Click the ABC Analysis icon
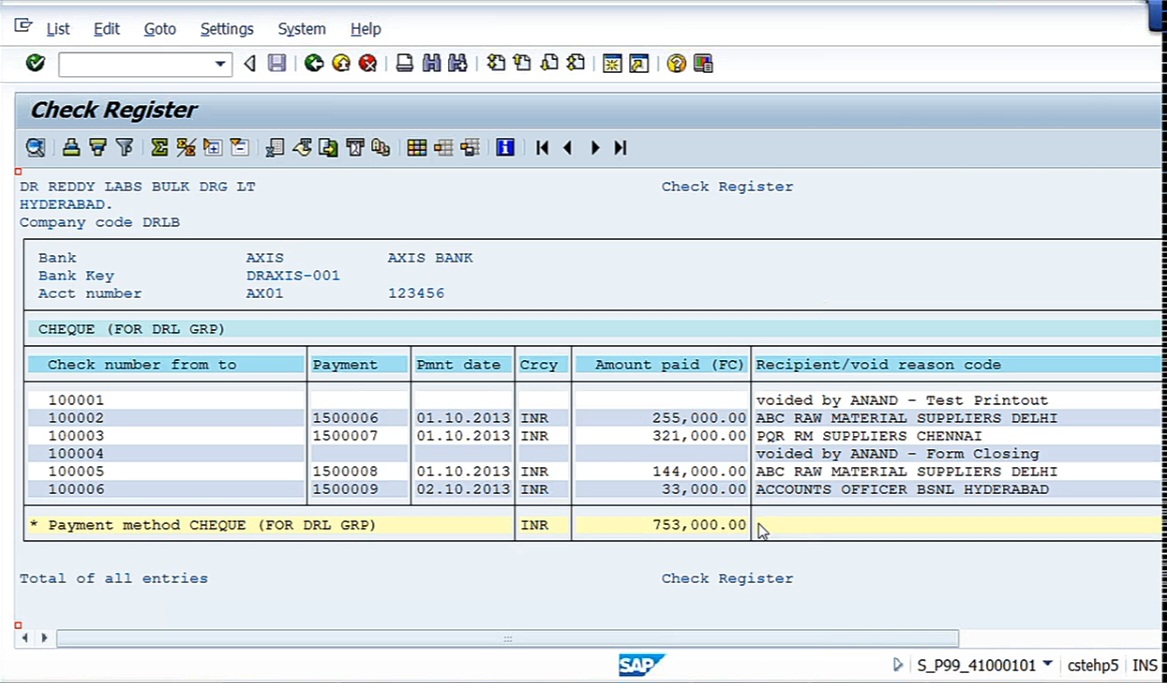This screenshot has height=683, width=1167. (x=381, y=147)
